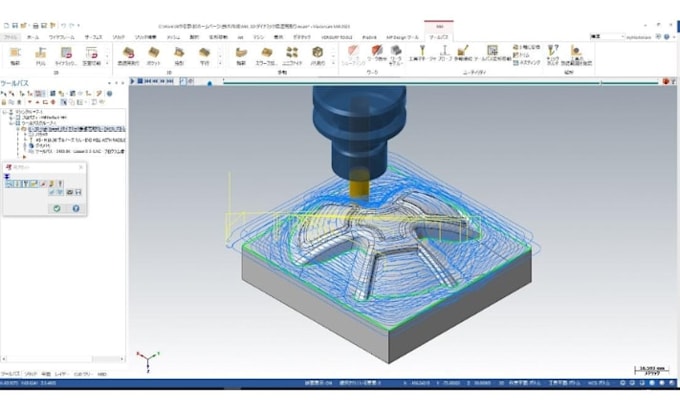The image size is (680, 411).
Task: Choose the ダイナミック mill toolpath icon
Action: pos(66,56)
